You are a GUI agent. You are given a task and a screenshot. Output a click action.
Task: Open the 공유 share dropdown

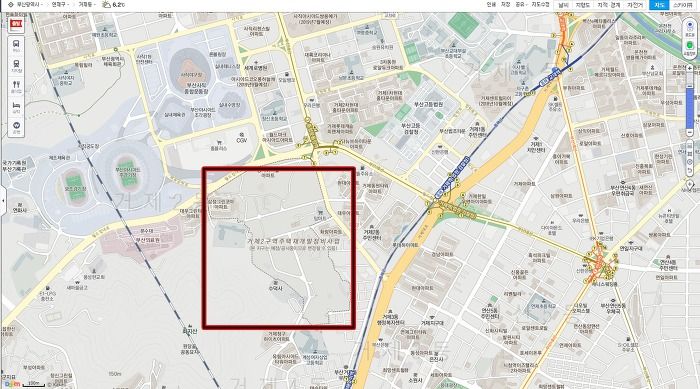pyautogui.click(x=521, y=4)
